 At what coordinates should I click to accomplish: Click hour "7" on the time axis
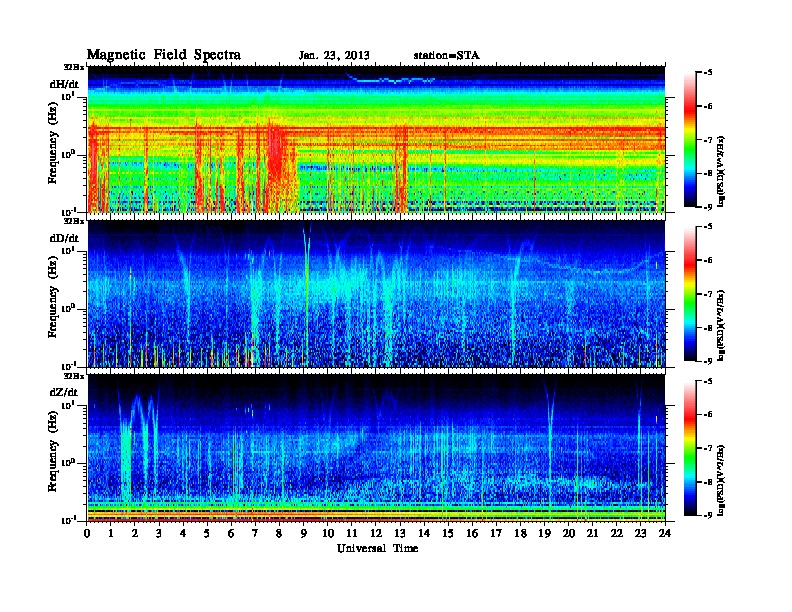point(255,533)
